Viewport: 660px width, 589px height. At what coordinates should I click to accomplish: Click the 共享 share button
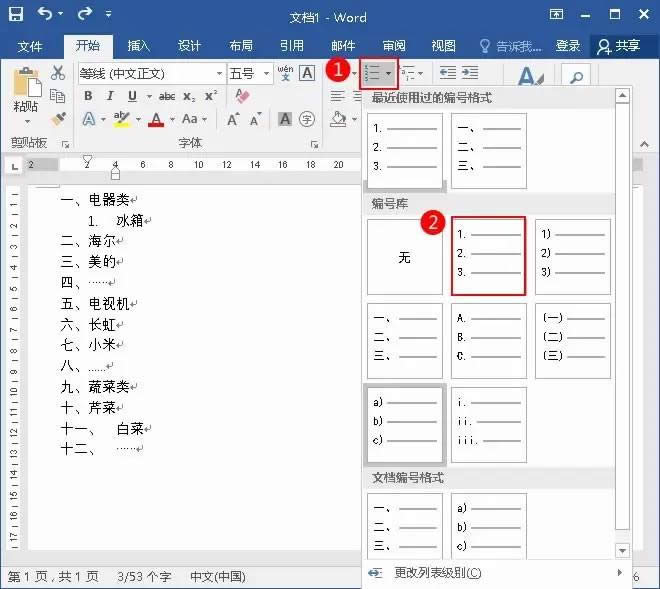tap(618, 46)
